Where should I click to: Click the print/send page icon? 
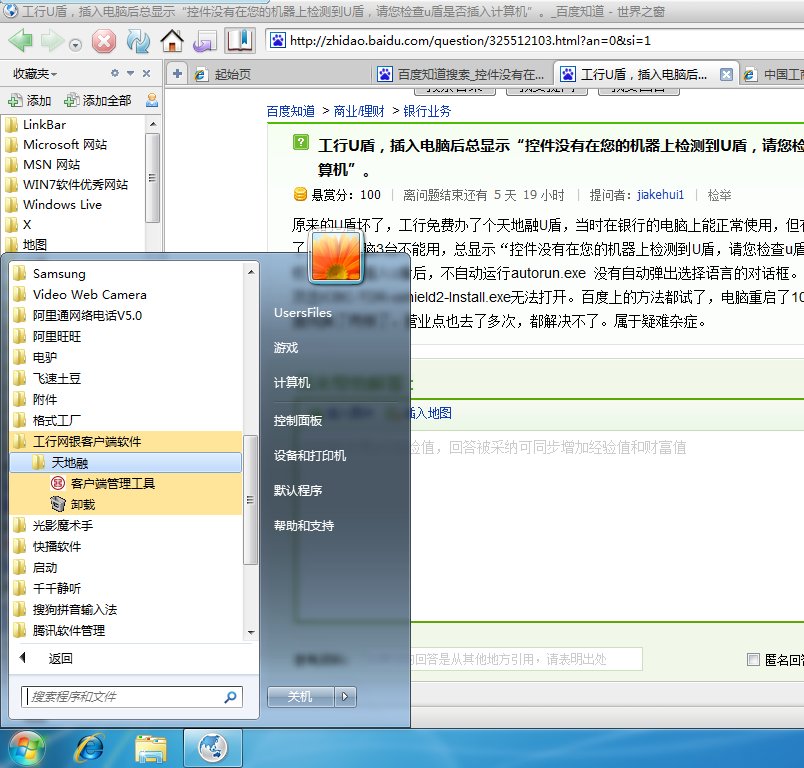203,42
